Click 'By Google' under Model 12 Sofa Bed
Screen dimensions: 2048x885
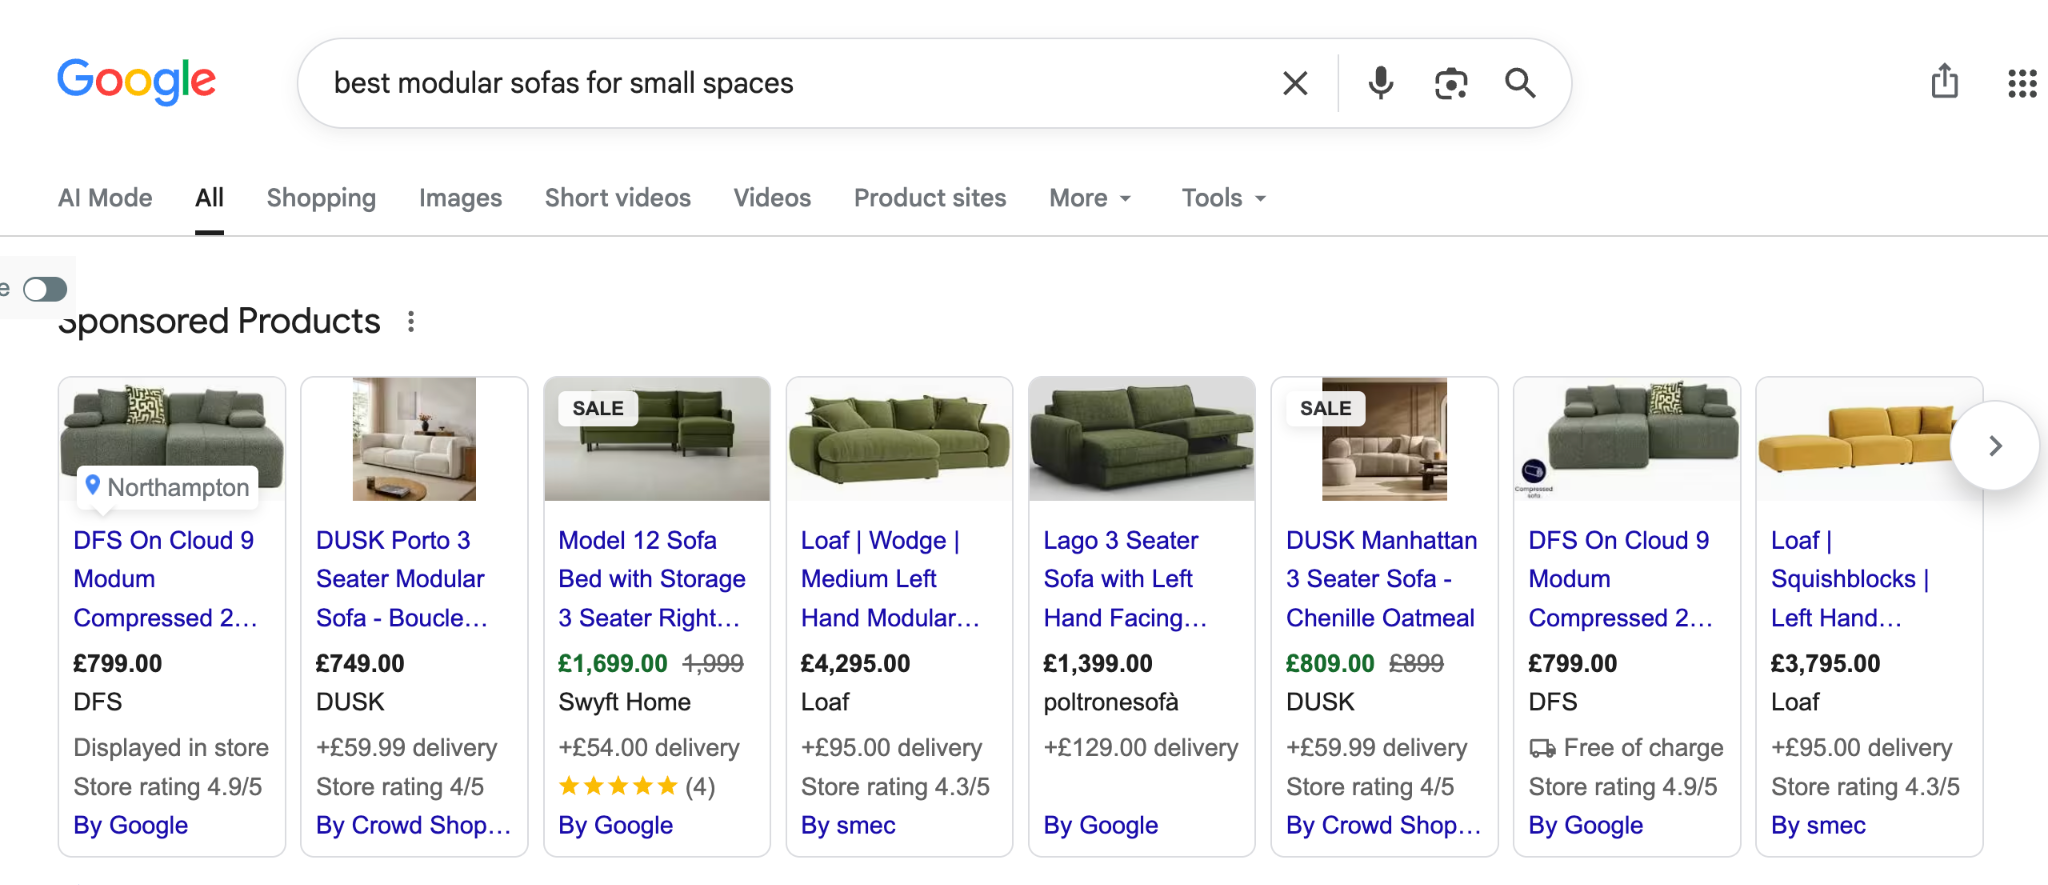(616, 825)
